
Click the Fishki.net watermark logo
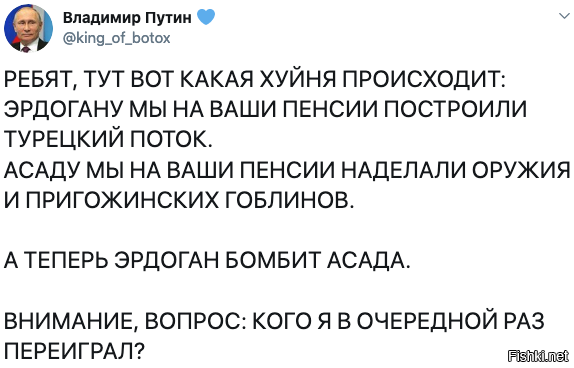pos(539,355)
